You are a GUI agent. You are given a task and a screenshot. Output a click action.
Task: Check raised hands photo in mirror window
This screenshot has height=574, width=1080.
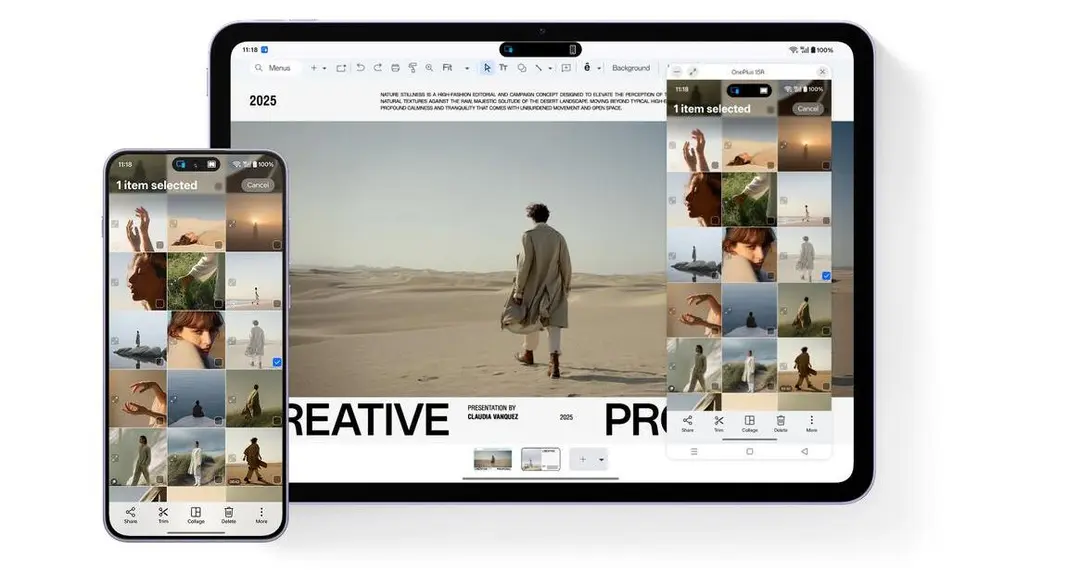[715, 165]
